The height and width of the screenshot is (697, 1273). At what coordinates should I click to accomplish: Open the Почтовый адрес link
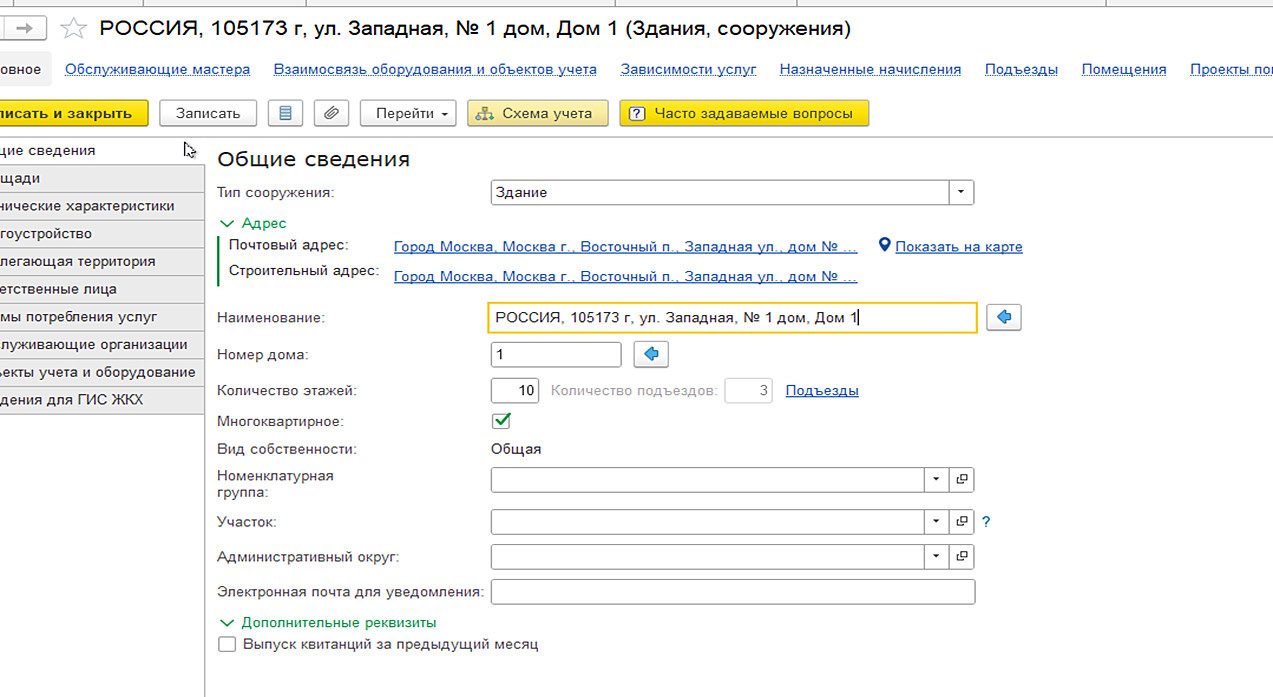tap(625, 246)
